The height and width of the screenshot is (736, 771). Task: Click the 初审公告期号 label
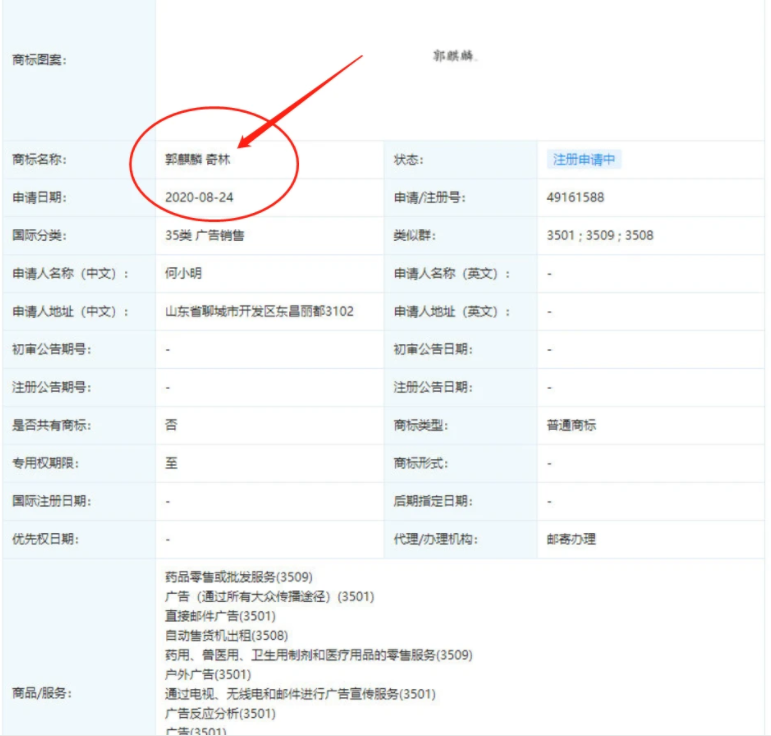pyautogui.click(x=52, y=349)
